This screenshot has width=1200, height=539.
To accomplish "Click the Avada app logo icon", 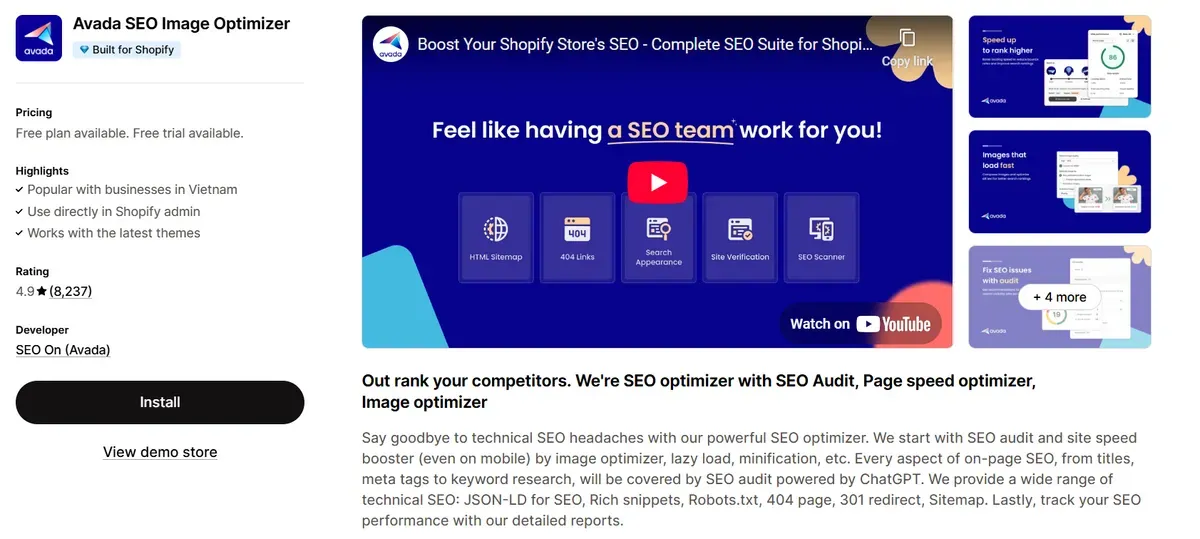I will [39, 38].
